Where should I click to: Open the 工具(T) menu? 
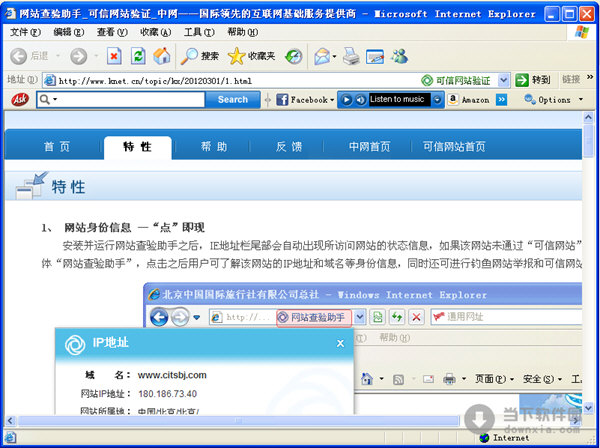coord(199,32)
